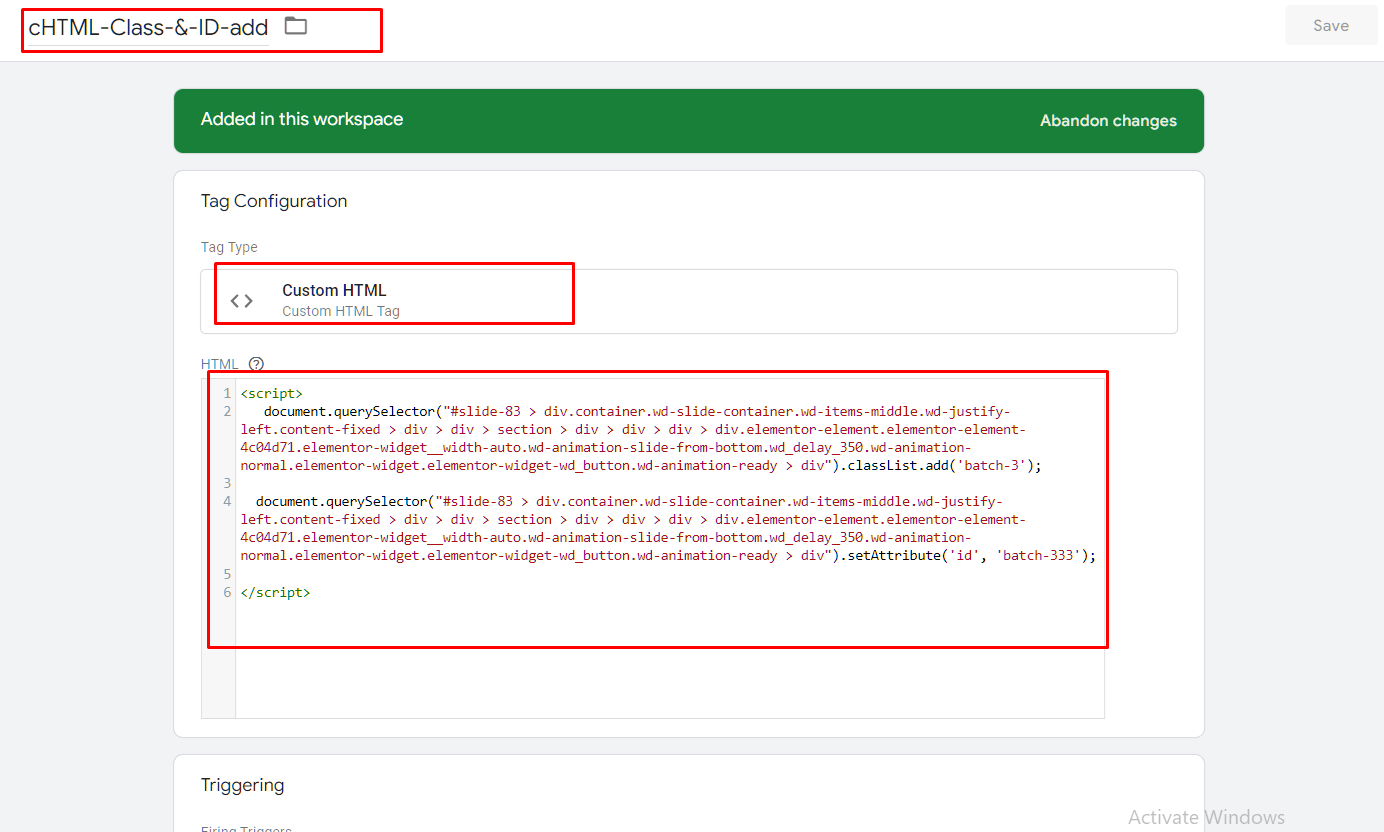Click the Custom HTML code brackets icon
1384x832 pixels.
pyautogui.click(x=242, y=300)
